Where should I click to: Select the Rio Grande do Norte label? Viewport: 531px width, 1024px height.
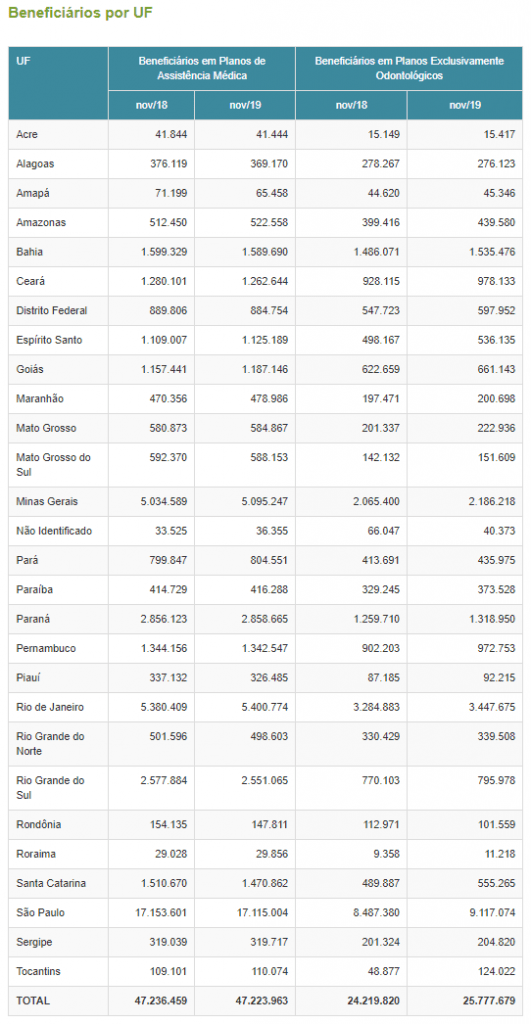point(50,743)
